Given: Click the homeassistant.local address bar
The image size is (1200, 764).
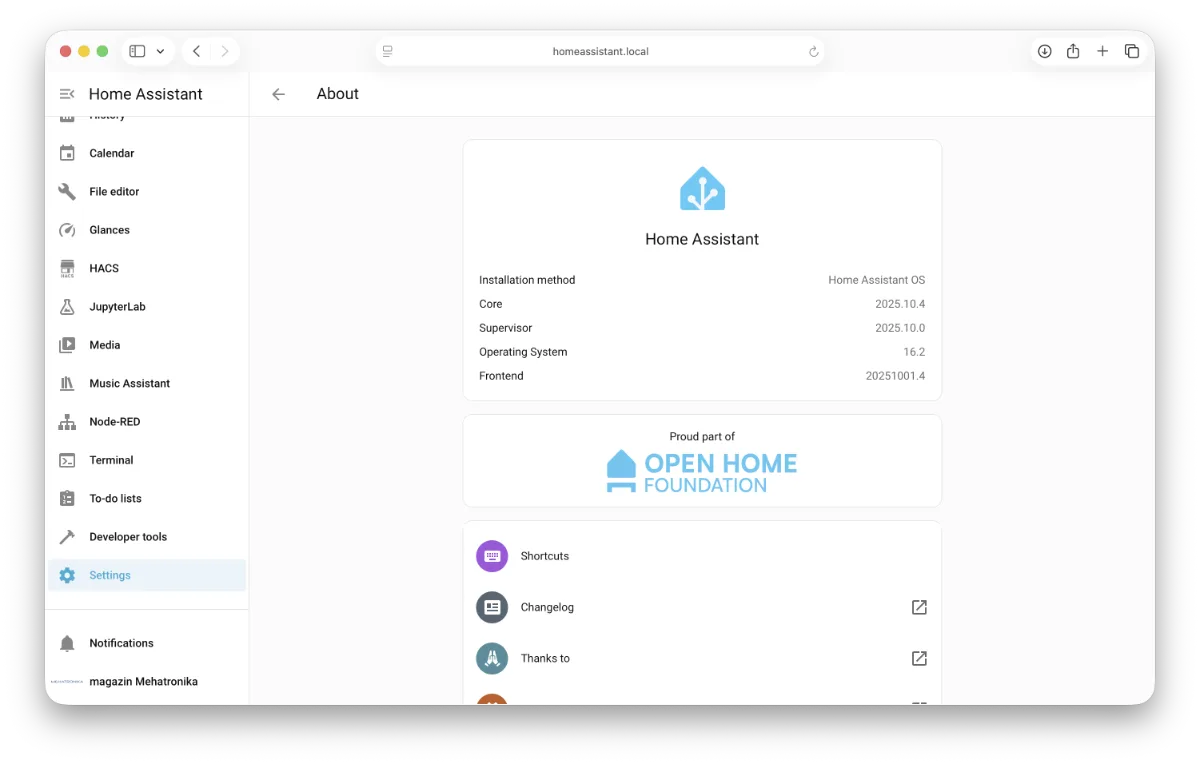Looking at the screenshot, I should 600,51.
